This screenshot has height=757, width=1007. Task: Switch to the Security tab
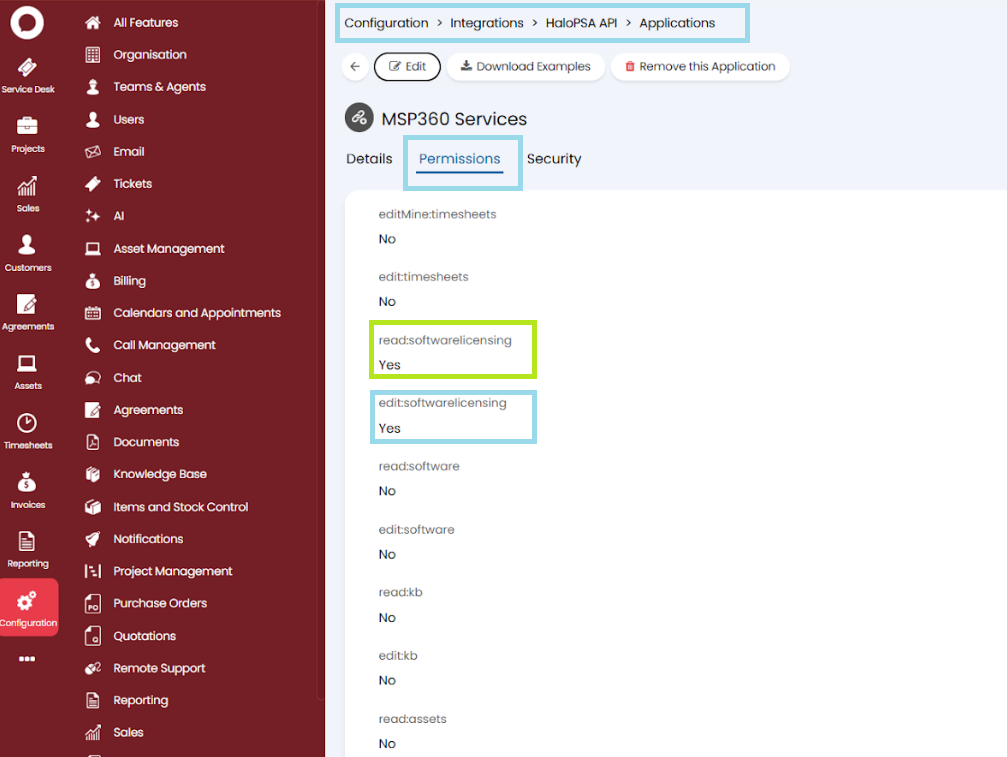pyautogui.click(x=554, y=159)
